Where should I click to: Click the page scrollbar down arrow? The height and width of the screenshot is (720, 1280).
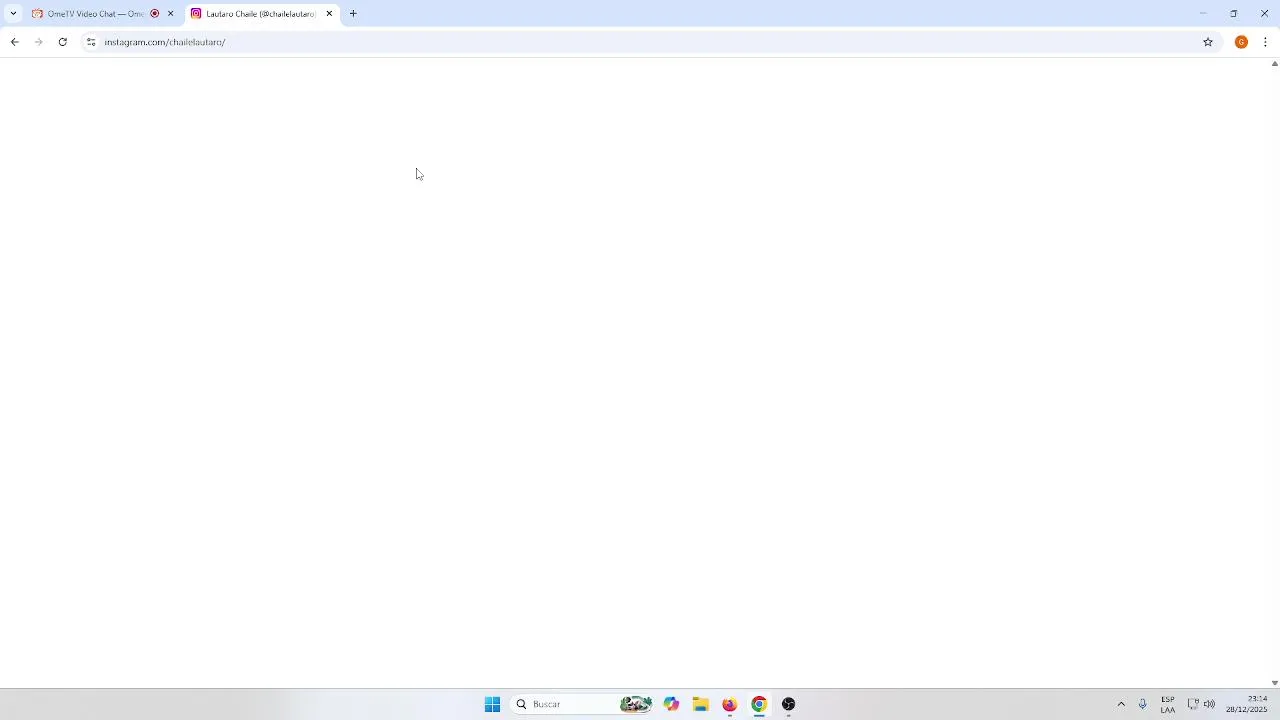(x=1274, y=683)
